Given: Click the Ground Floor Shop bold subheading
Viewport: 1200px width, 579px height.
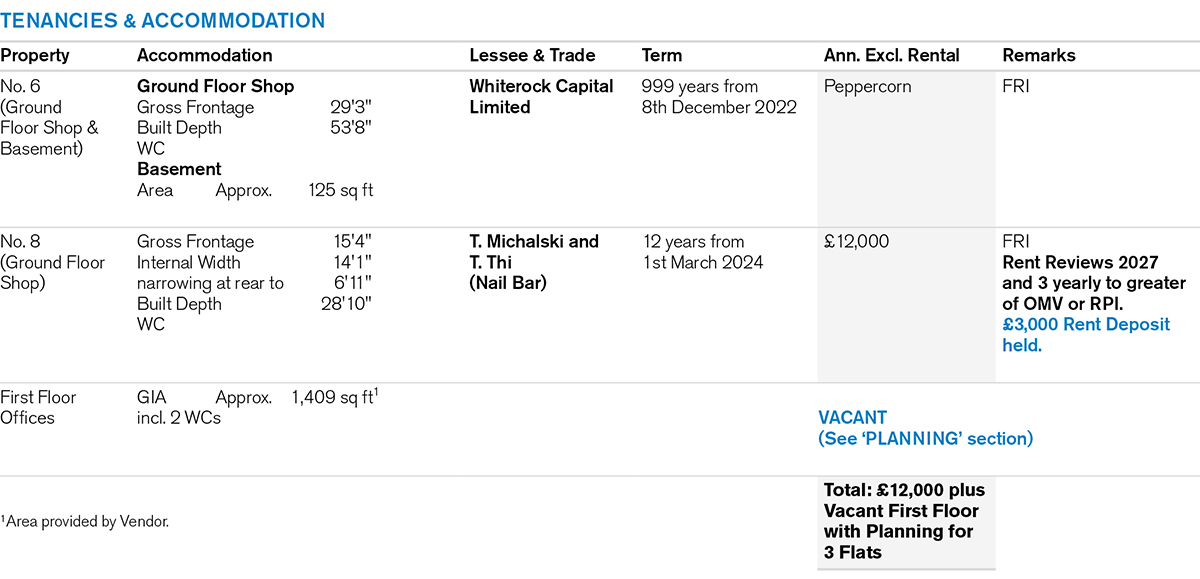Looking at the screenshot, I should click(x=215, y=87).
